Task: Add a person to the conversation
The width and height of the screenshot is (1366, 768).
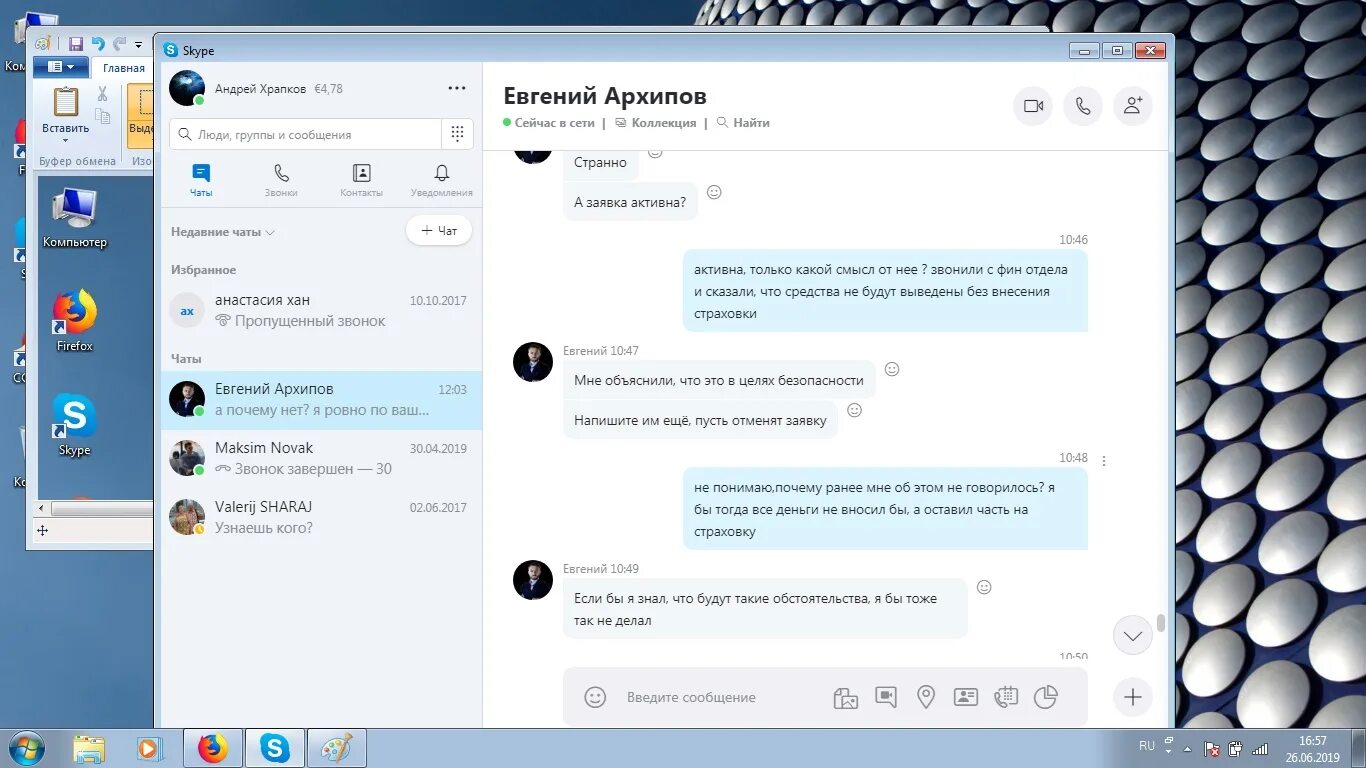Action: (1133, 106)
